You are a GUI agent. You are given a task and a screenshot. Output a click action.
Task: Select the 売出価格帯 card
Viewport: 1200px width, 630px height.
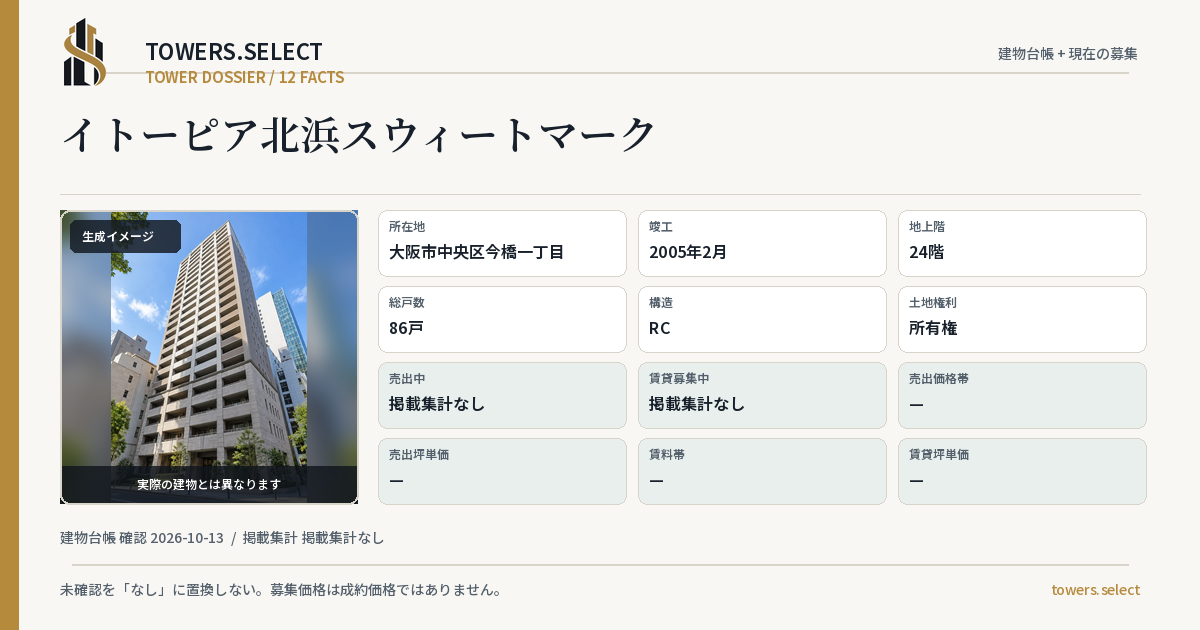click(1022, 395)
